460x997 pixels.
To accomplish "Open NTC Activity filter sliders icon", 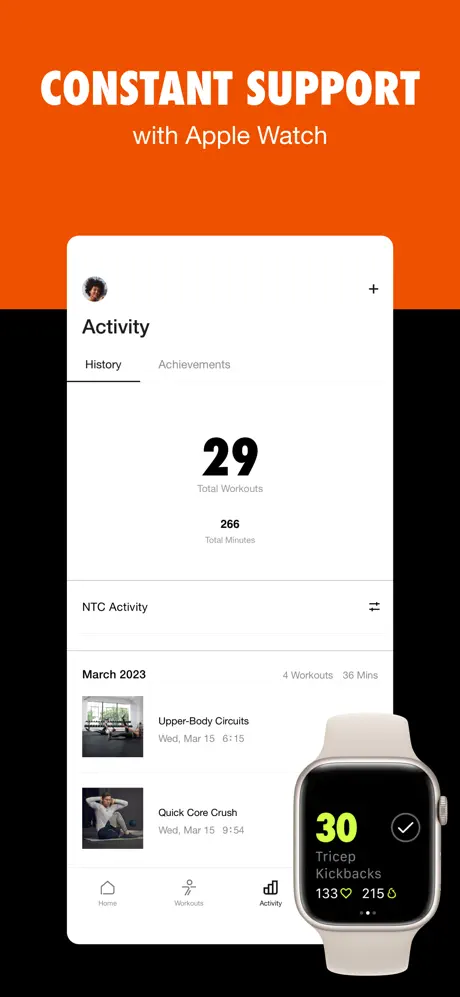I will pyautogui.click(x=374, y=607).
